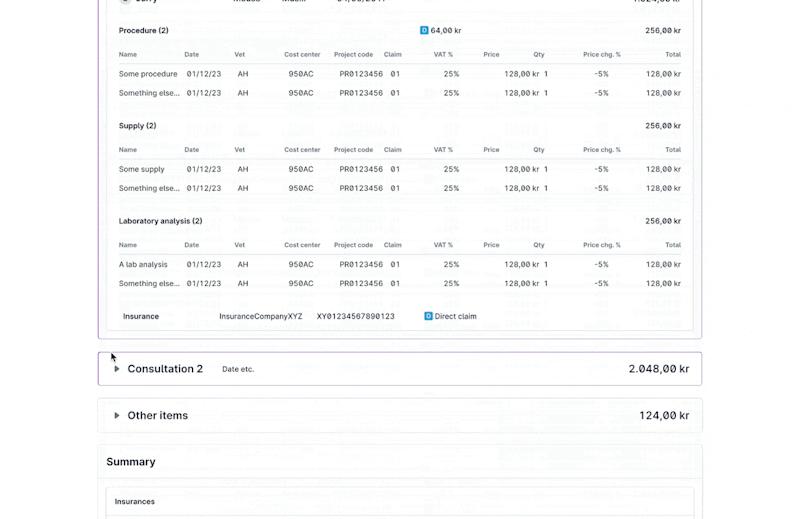
Task: Click the Procedure table Cost center header
Action: tap(302, 54)
